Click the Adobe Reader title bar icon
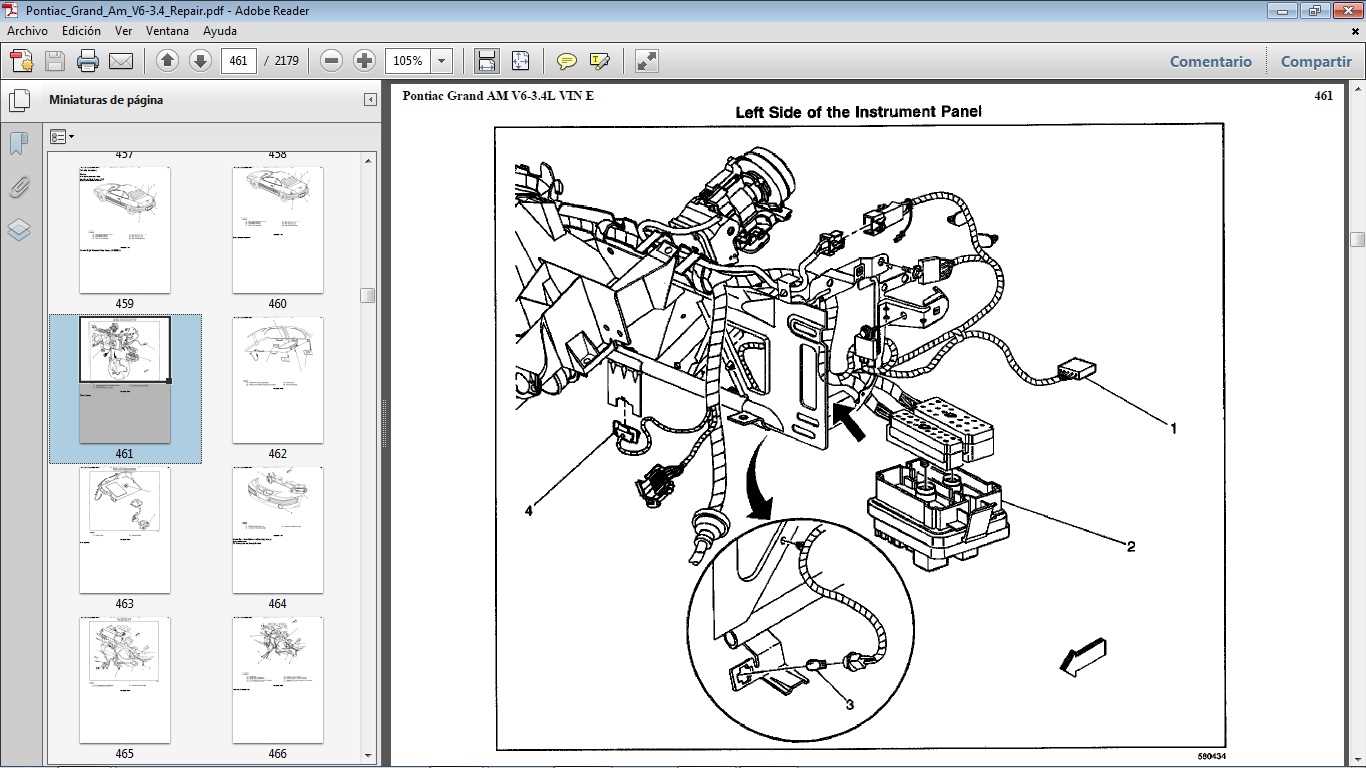The width and height of the screenshot is (1366, 768). coord(11,10)
